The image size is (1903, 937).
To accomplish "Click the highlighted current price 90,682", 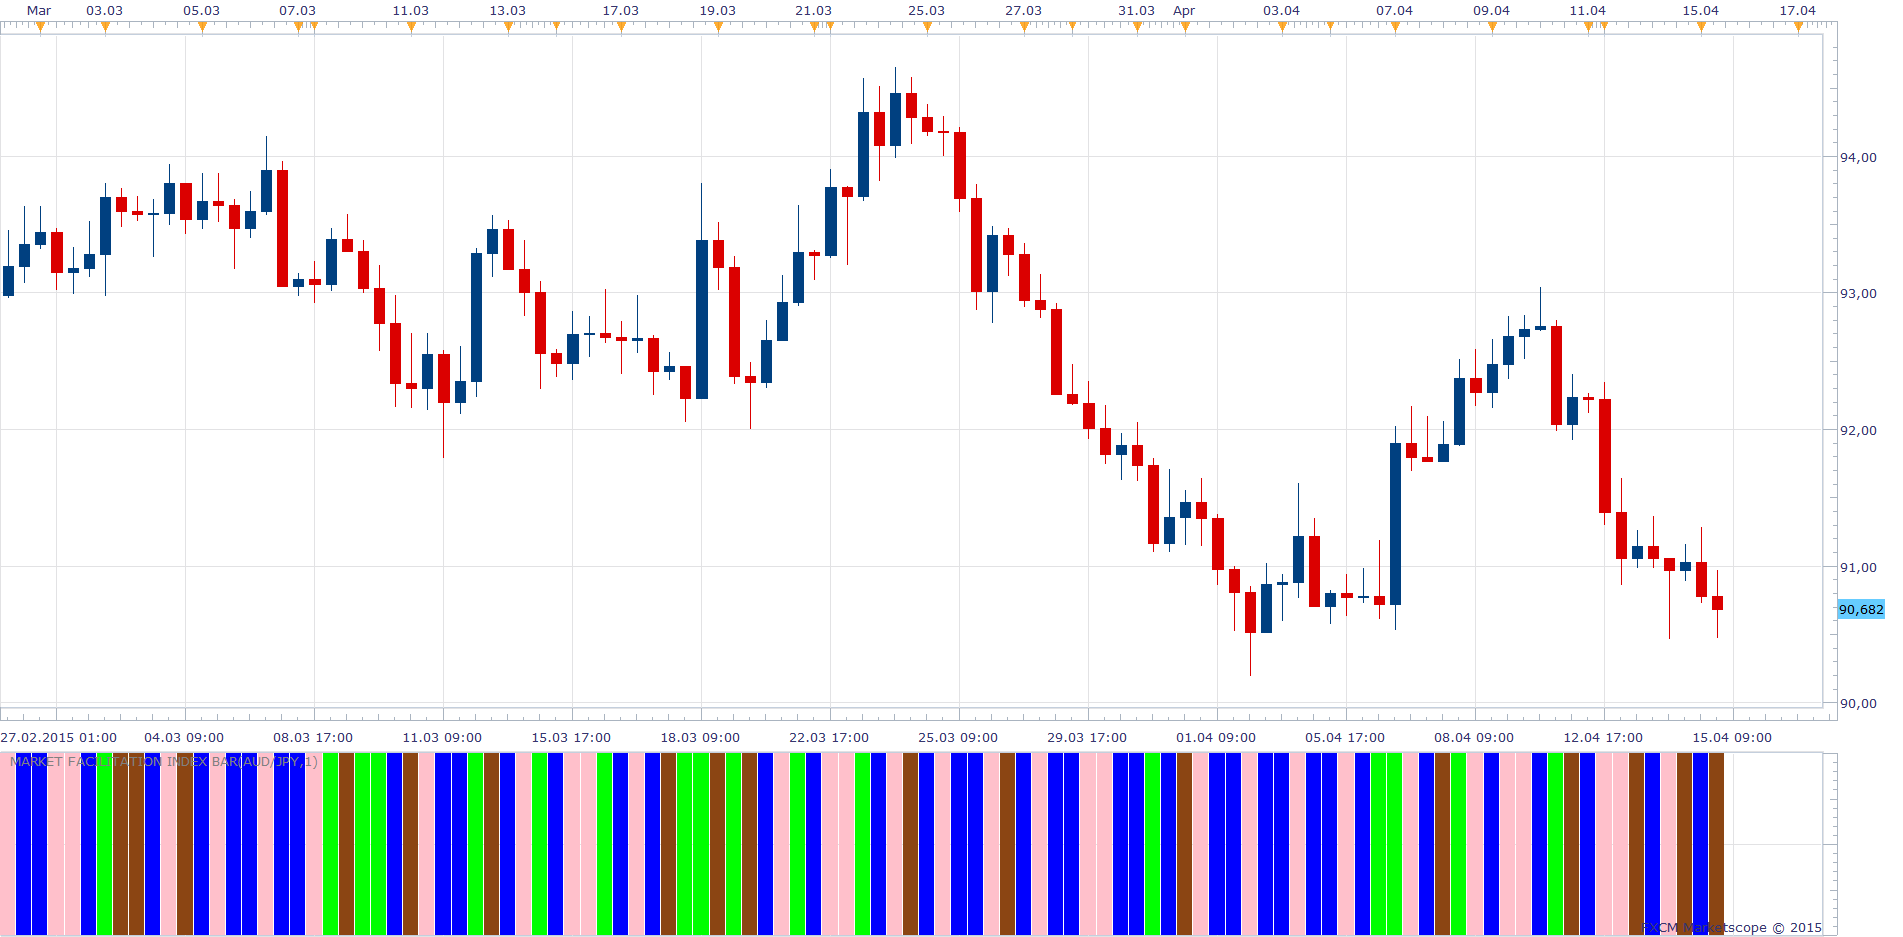I will 1861,609.
